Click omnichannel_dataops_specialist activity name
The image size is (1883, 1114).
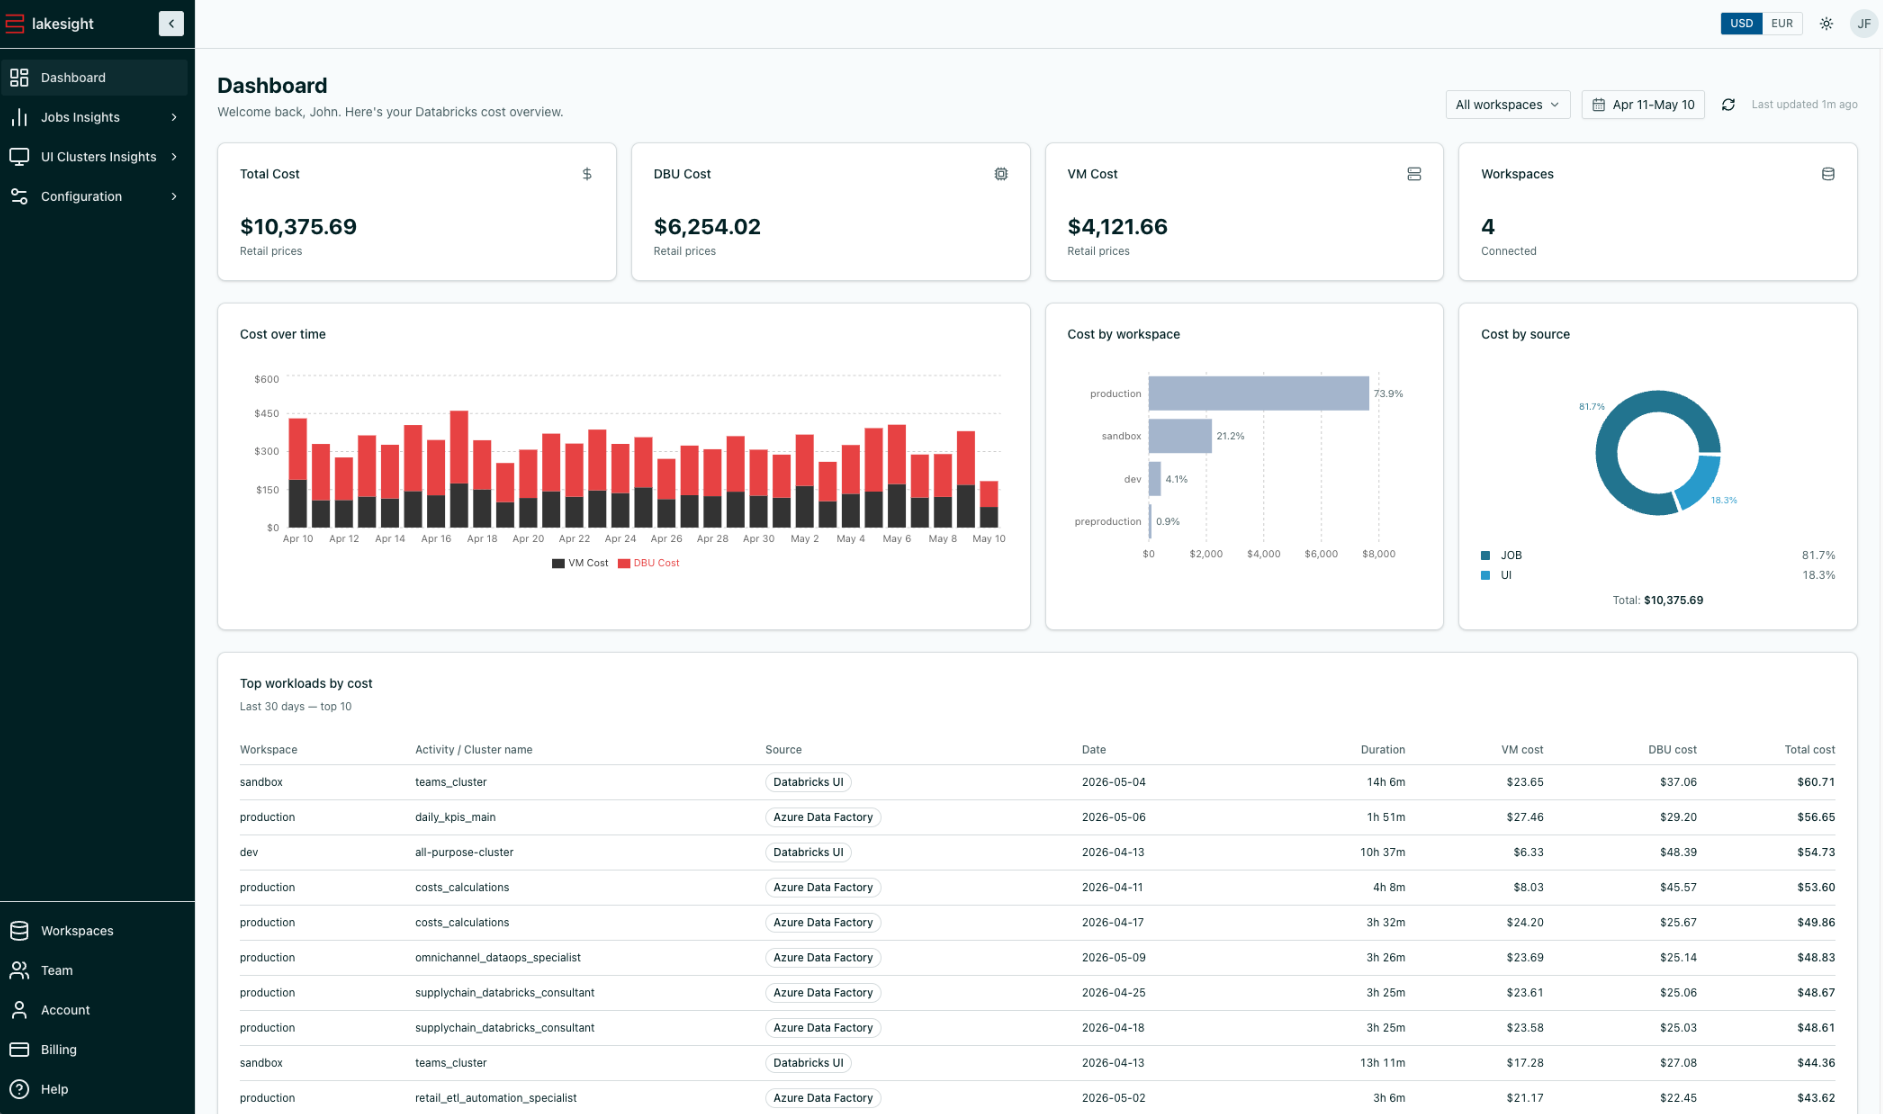click(497, 957)
